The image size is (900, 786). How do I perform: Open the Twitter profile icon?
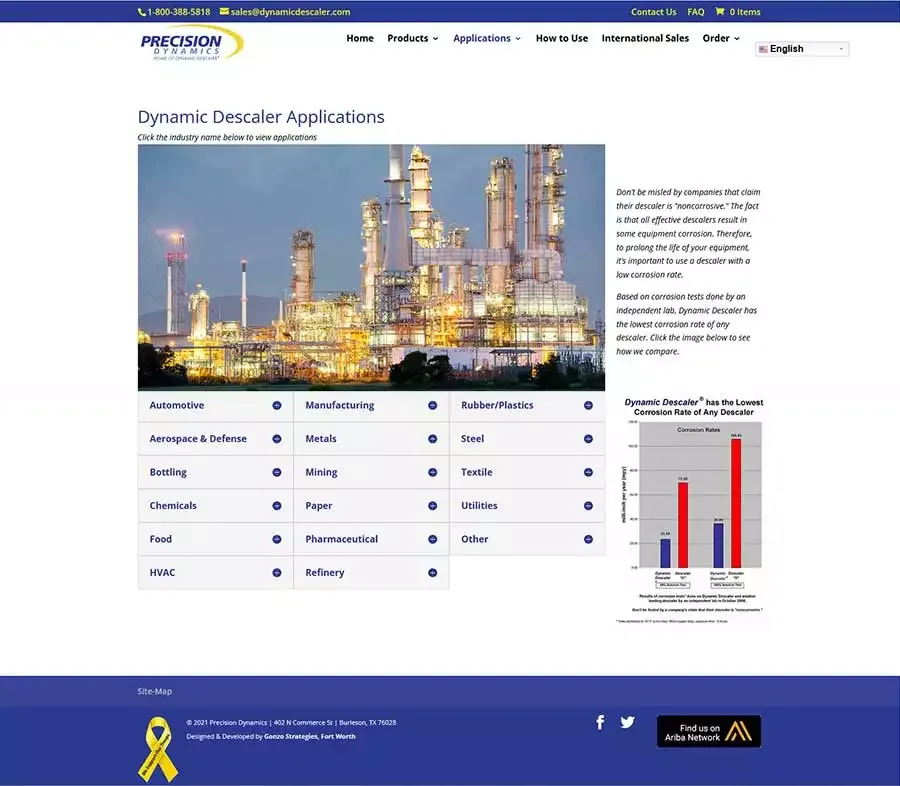click(627, 722)
